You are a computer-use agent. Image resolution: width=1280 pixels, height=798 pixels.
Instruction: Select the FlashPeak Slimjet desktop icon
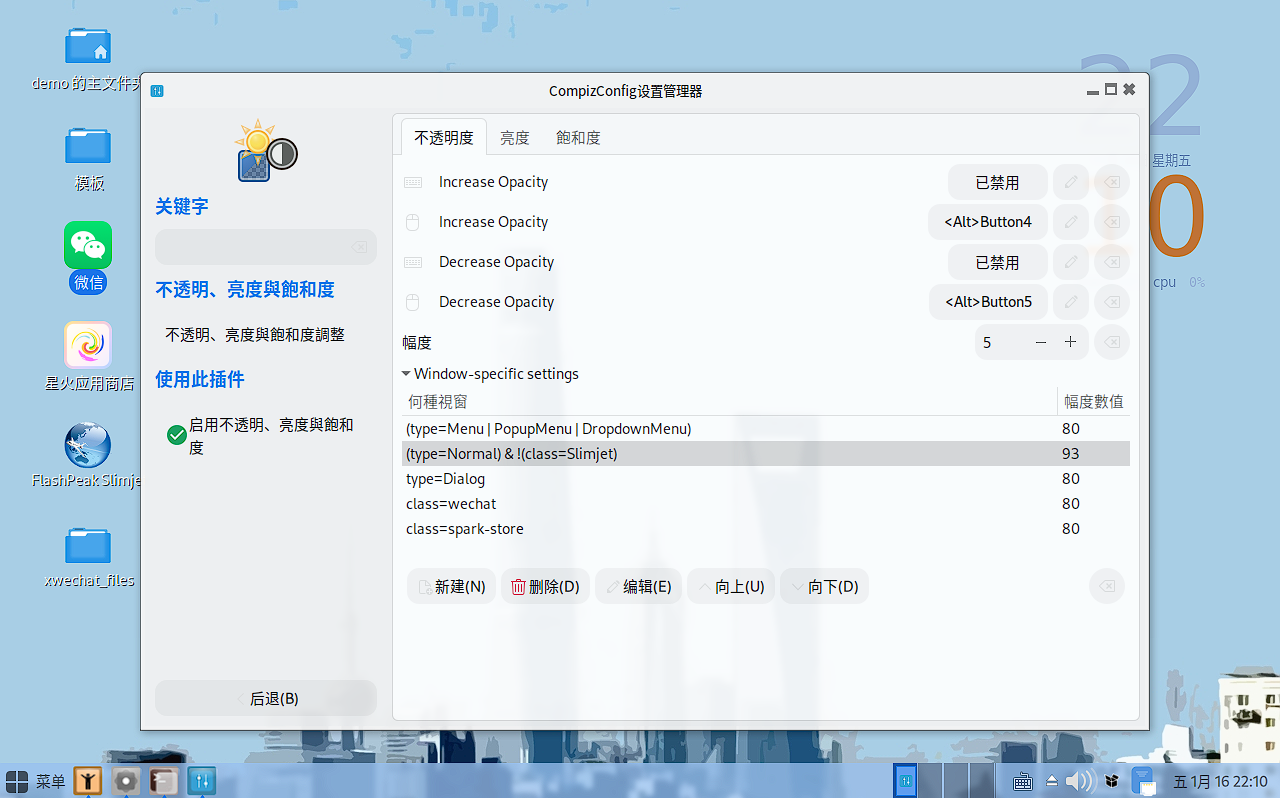(88, 456)
